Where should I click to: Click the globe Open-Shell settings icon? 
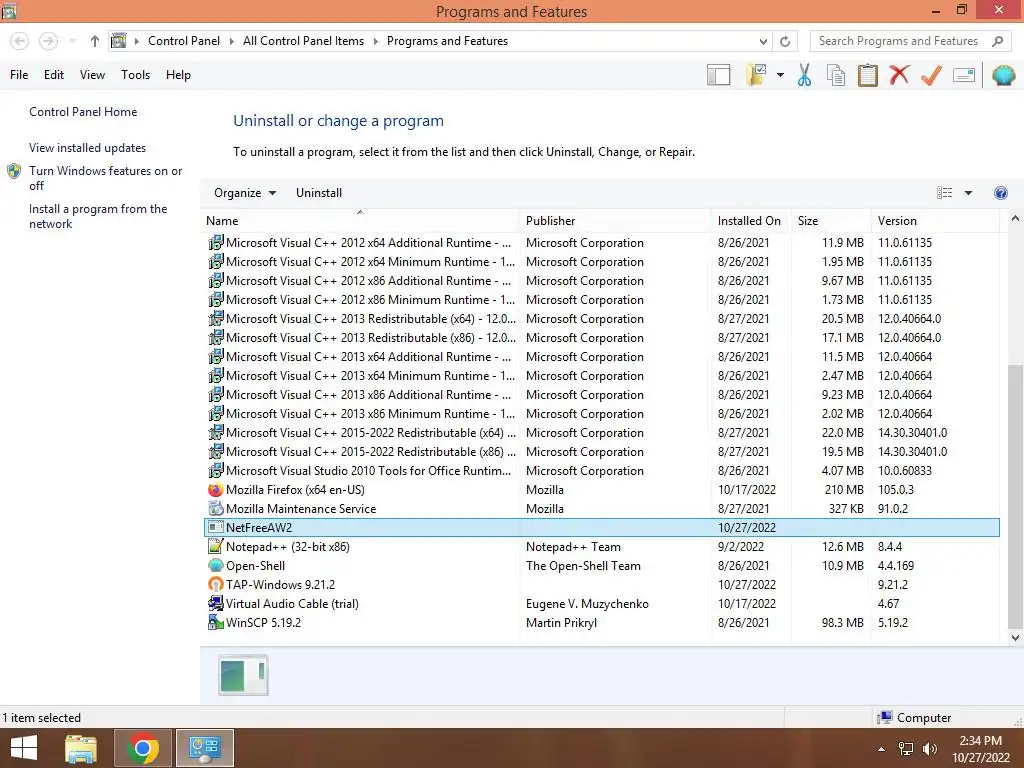tap(1003, 75)
